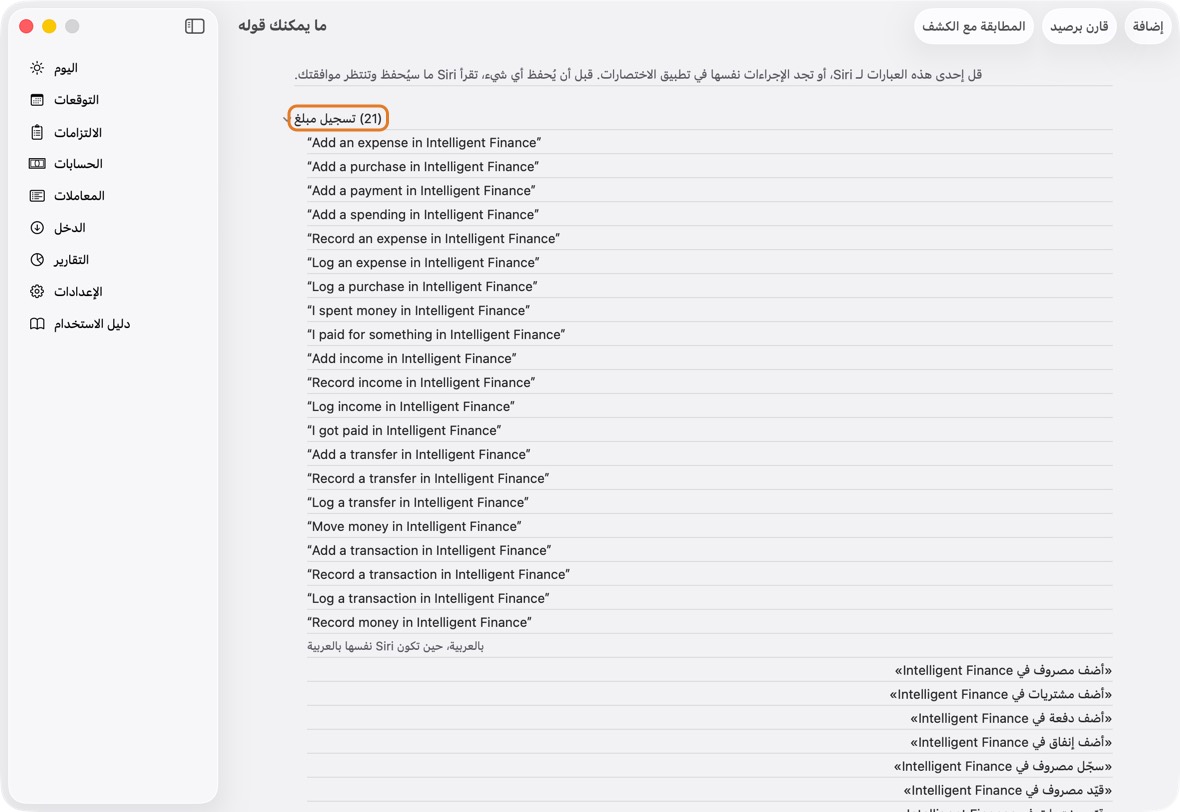Click the Today sun icon in sidebar

(x=37, y=68)
